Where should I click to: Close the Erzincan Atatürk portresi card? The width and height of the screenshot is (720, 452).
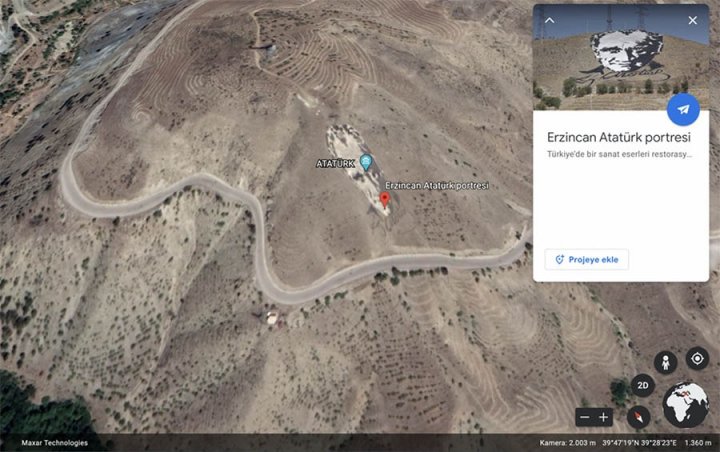click(x=692, y=20)
